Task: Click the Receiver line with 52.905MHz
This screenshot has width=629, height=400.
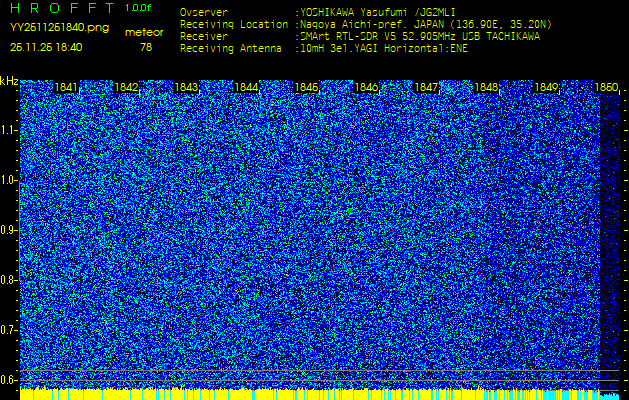Action: point(420,37)
